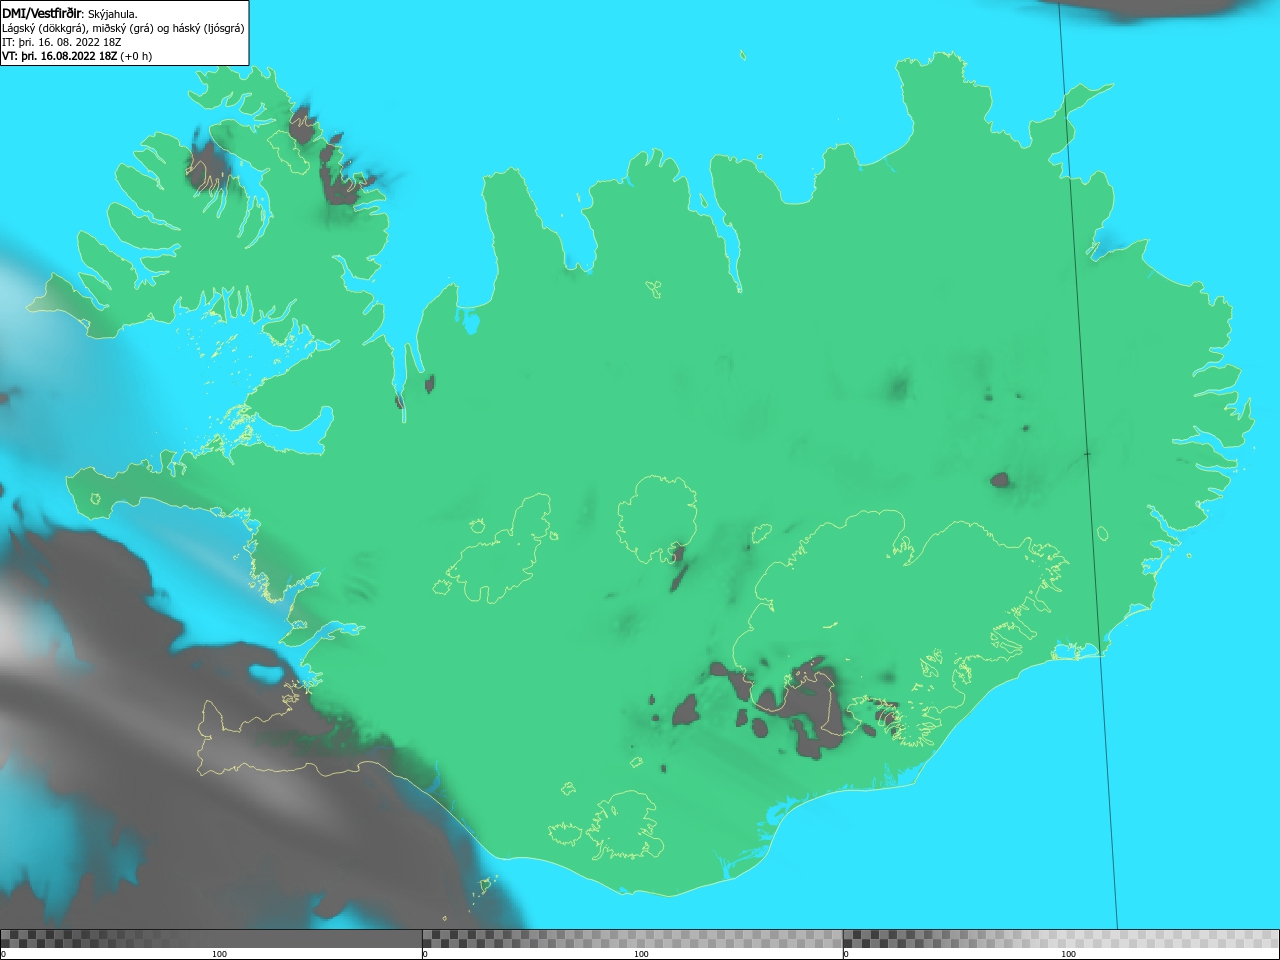Click the dark-grey low cloud color scale
Screen dimensions: 1280x960
211,938
